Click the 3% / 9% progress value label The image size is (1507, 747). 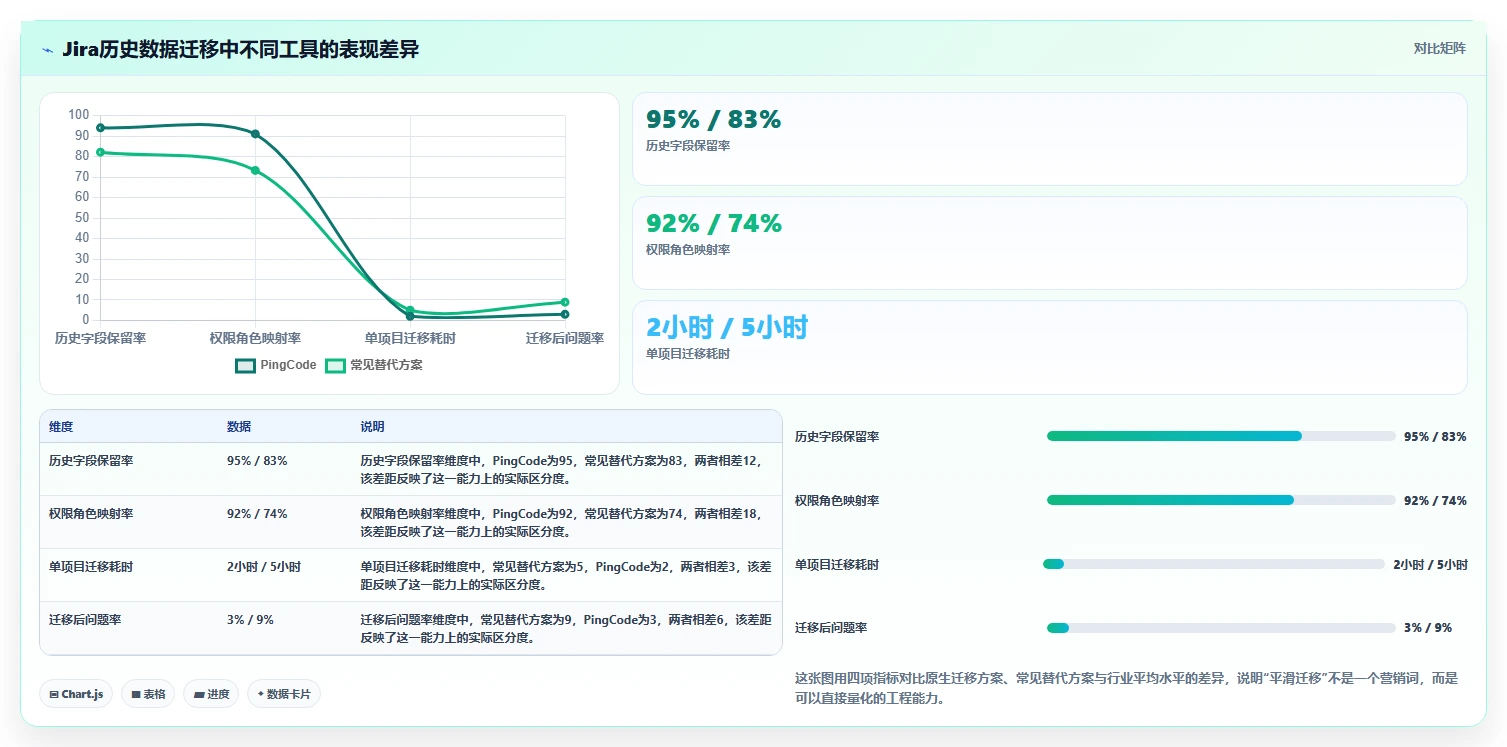tap(1428, 628)
